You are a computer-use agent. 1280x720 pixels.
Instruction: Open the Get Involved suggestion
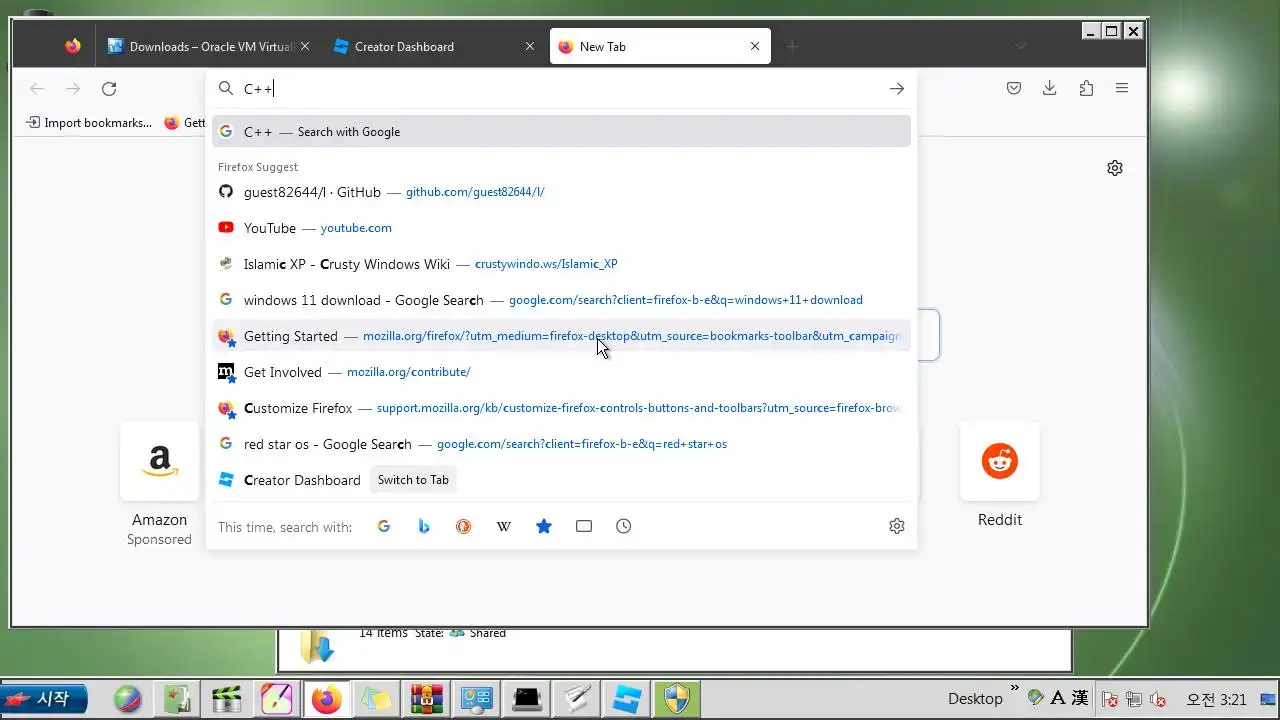(x=561, y=372)
